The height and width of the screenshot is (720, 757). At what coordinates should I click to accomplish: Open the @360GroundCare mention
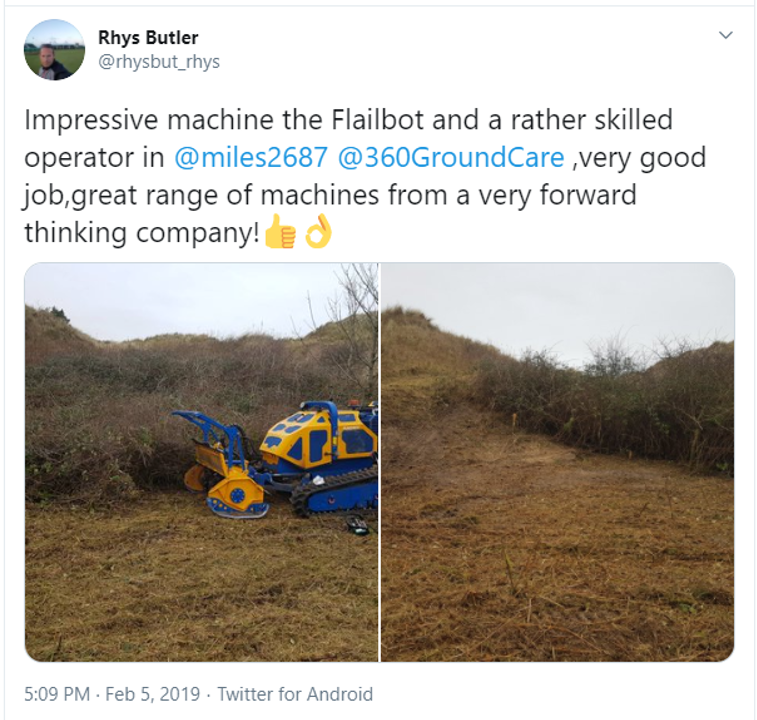pyautogui.click(x=451, y=157)
